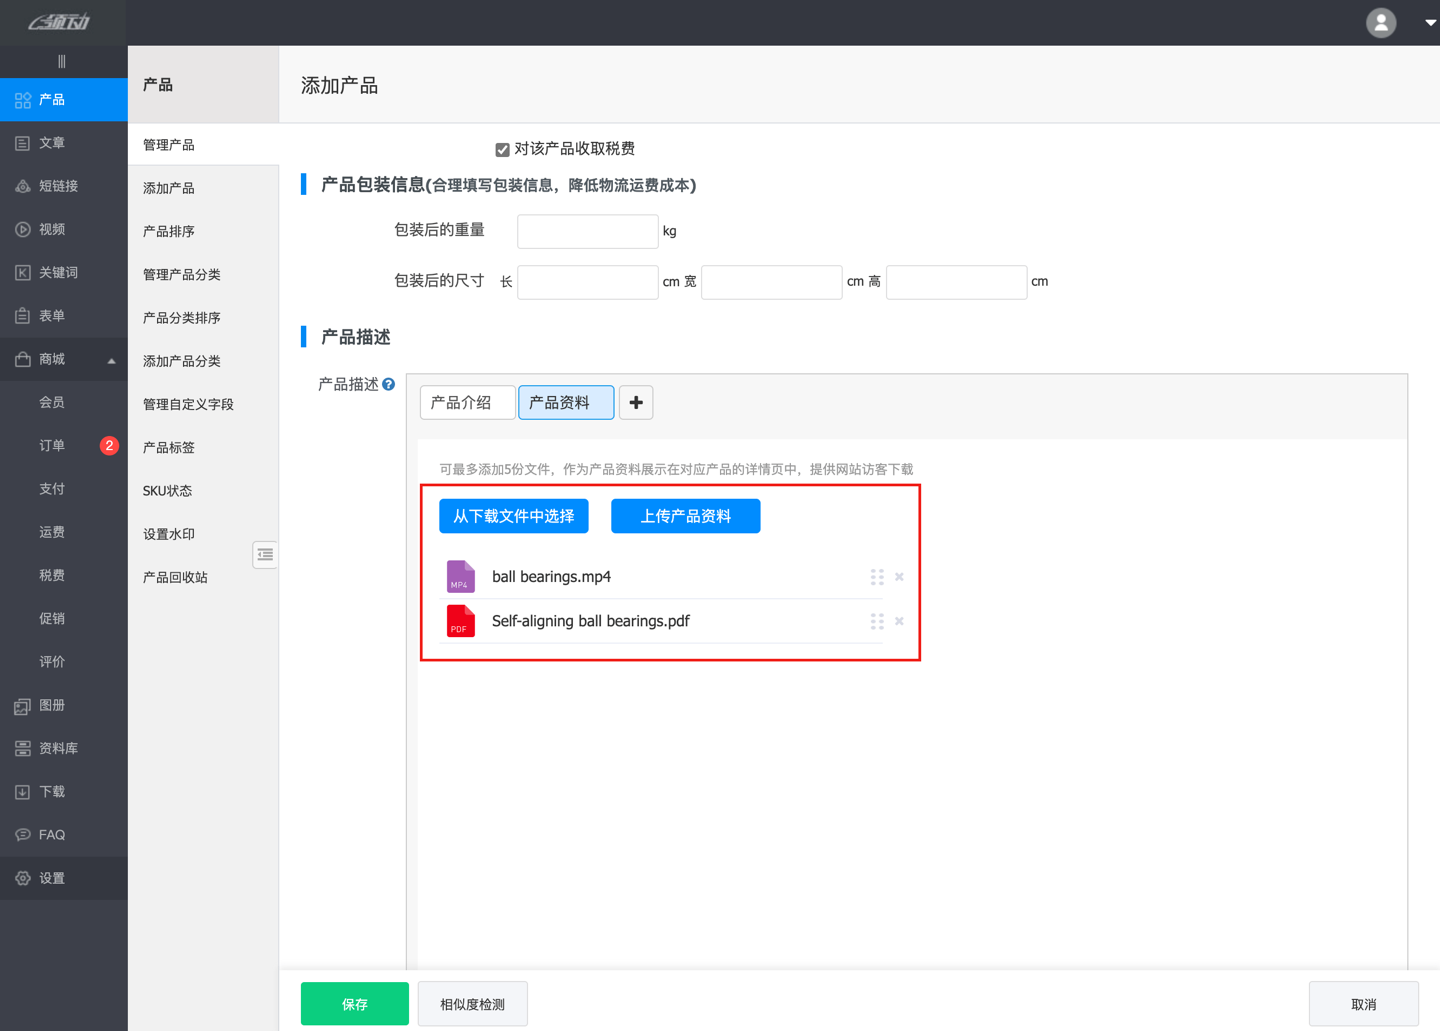The width and height of the screenshot is (1440, 1031).
Task: Go to 关键词 in the sidebar
Action: pyautogui.click(x=54, y=271)
